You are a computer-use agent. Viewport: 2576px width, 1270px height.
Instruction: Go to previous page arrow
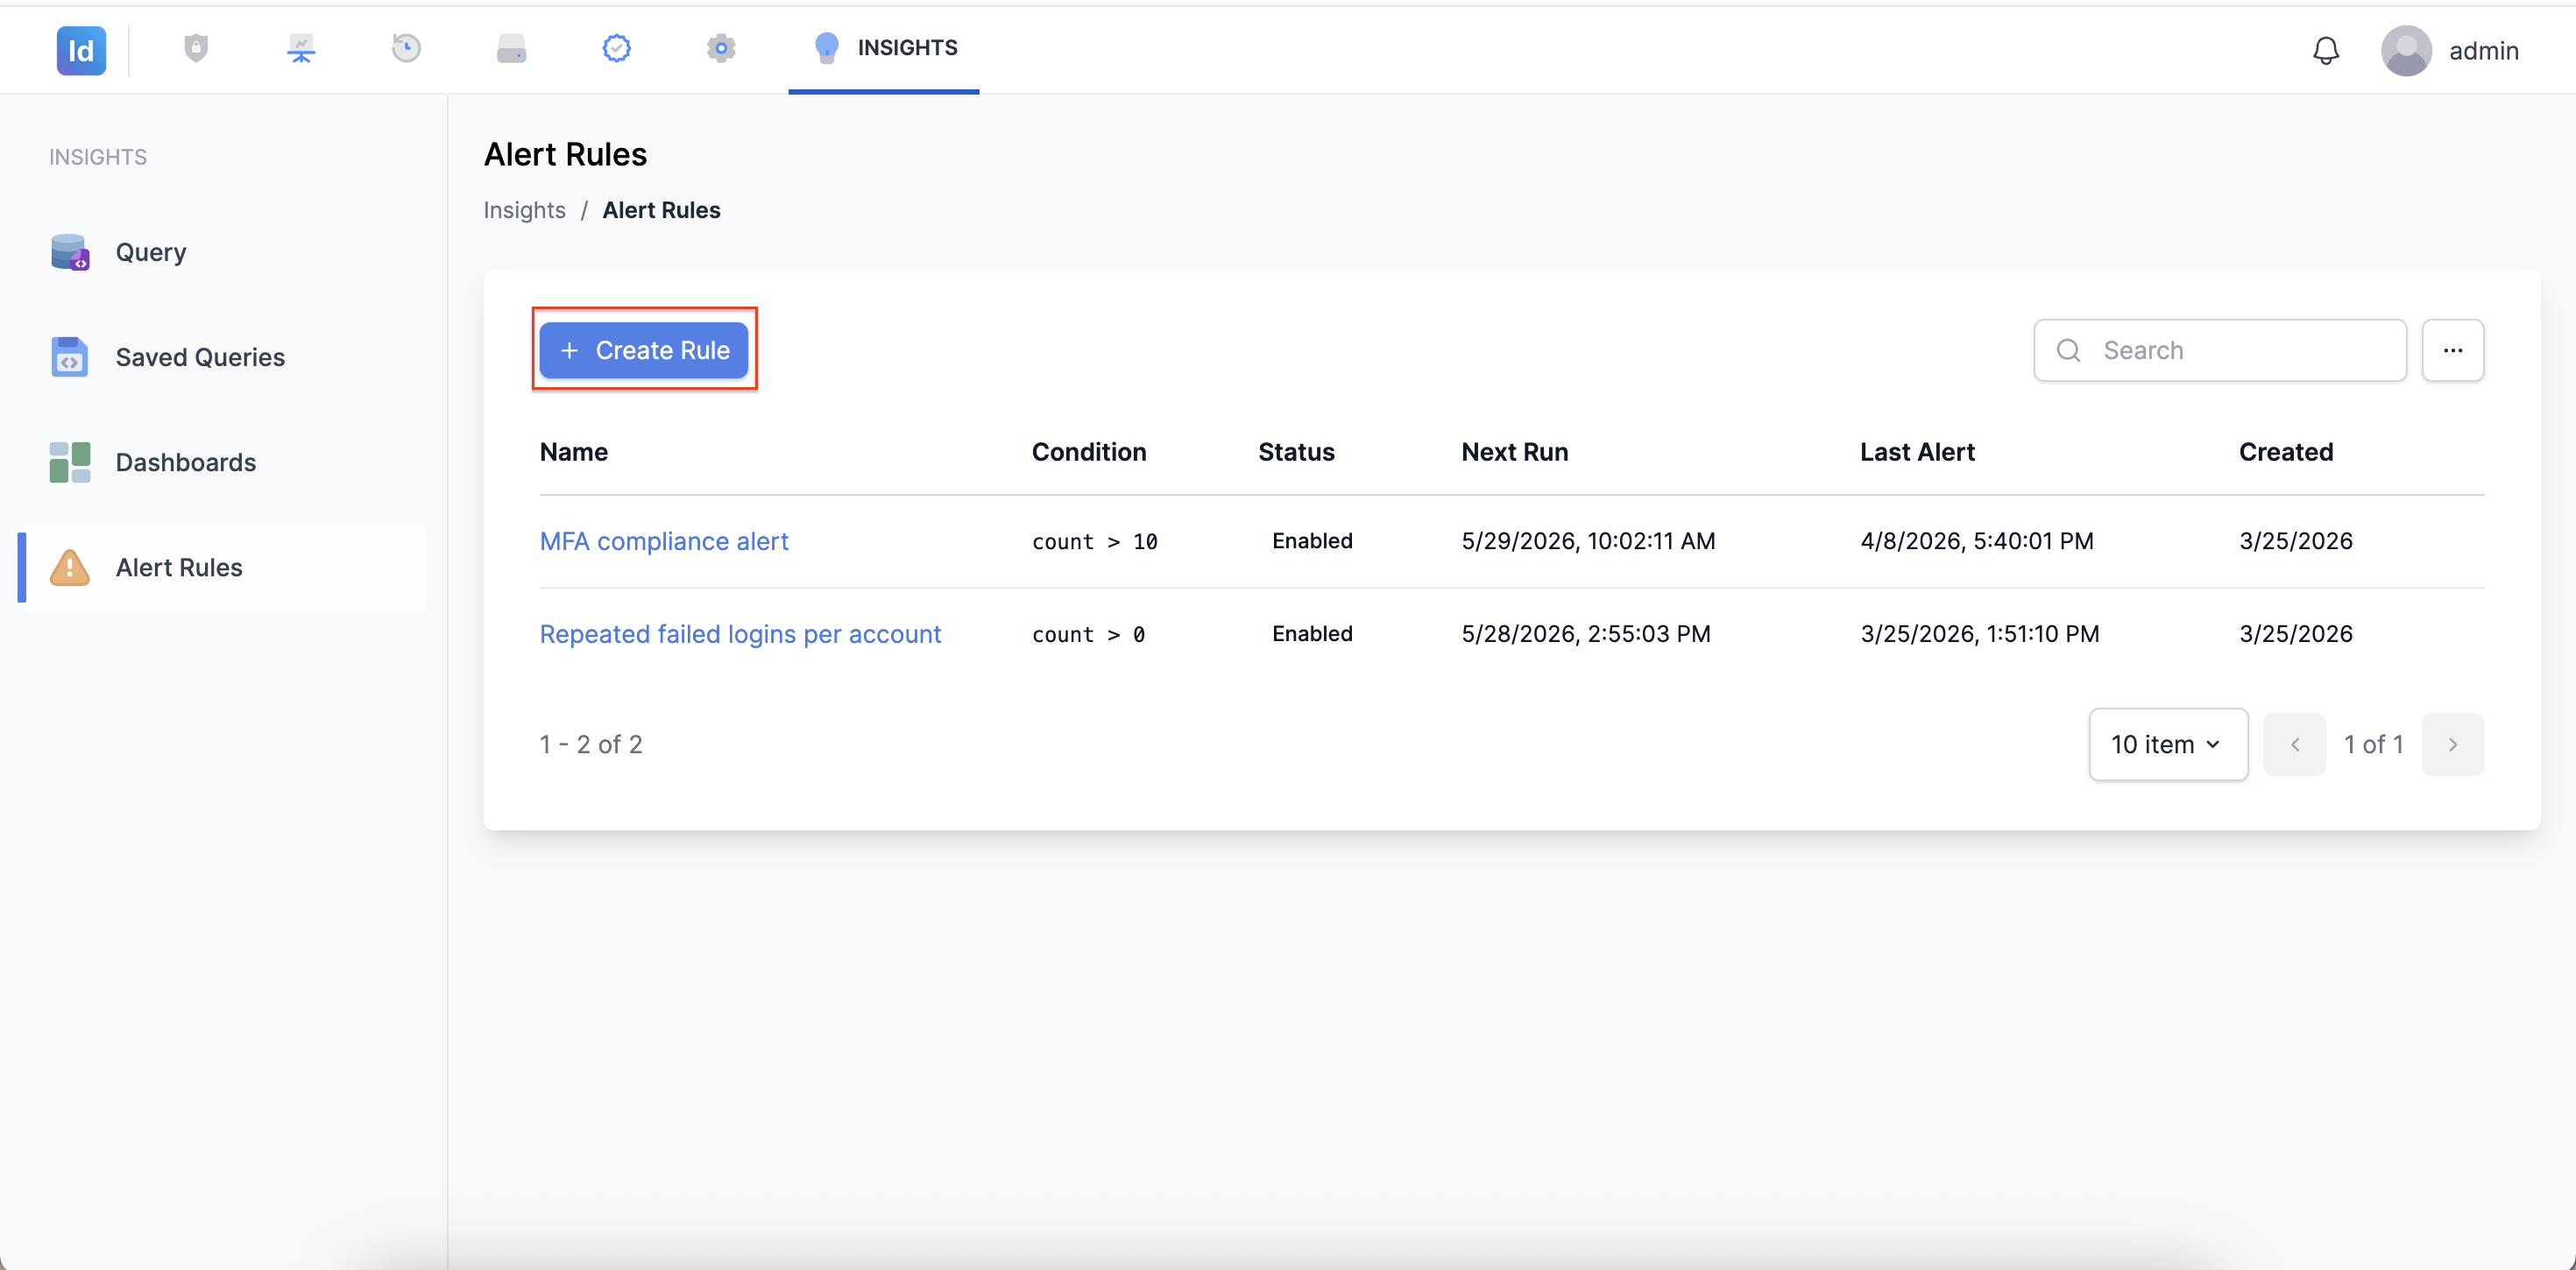(2295, 744)
